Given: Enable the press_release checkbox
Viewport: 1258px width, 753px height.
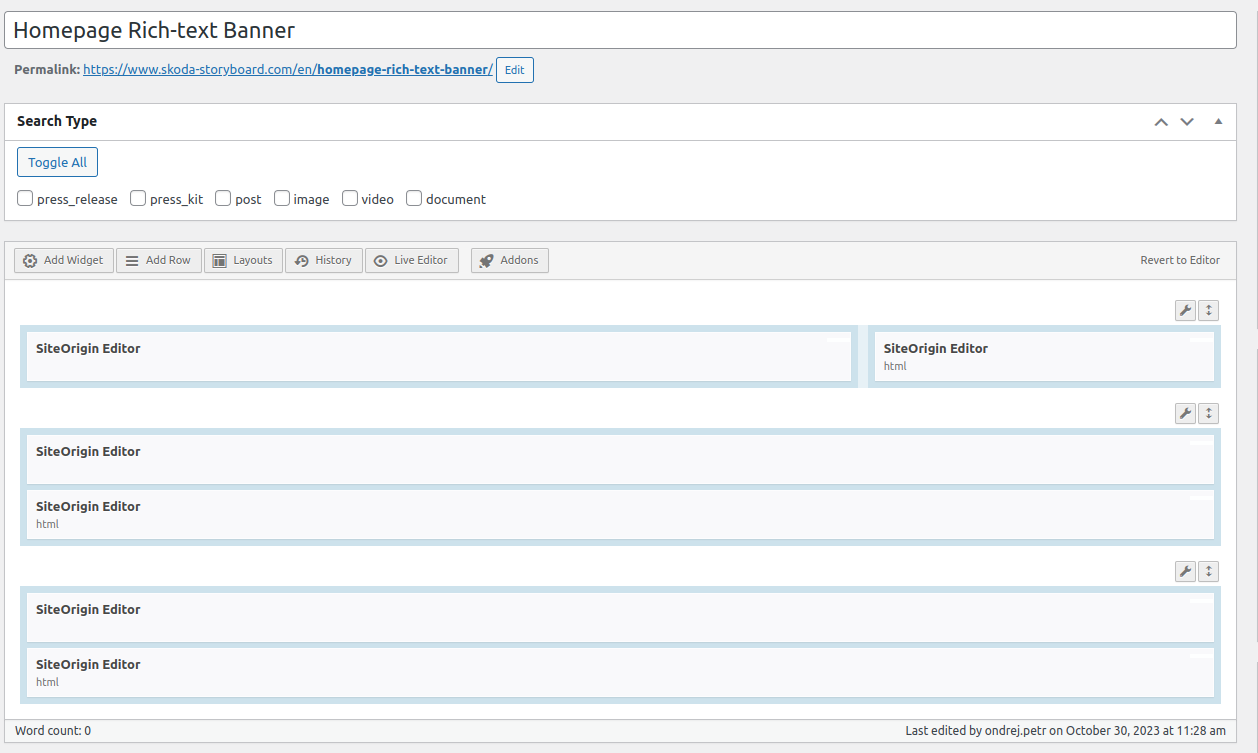Looking at the screenshot, I should click(25, 198).
